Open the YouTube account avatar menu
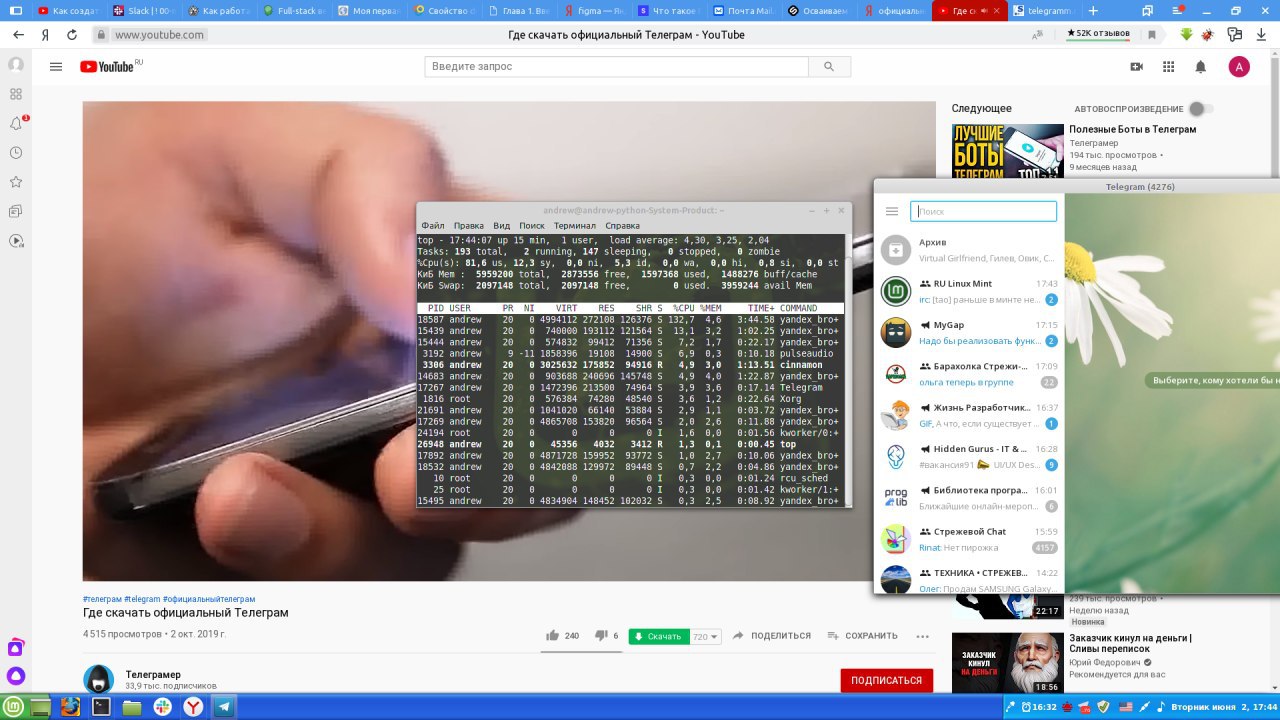 (x=1239, y=67)
